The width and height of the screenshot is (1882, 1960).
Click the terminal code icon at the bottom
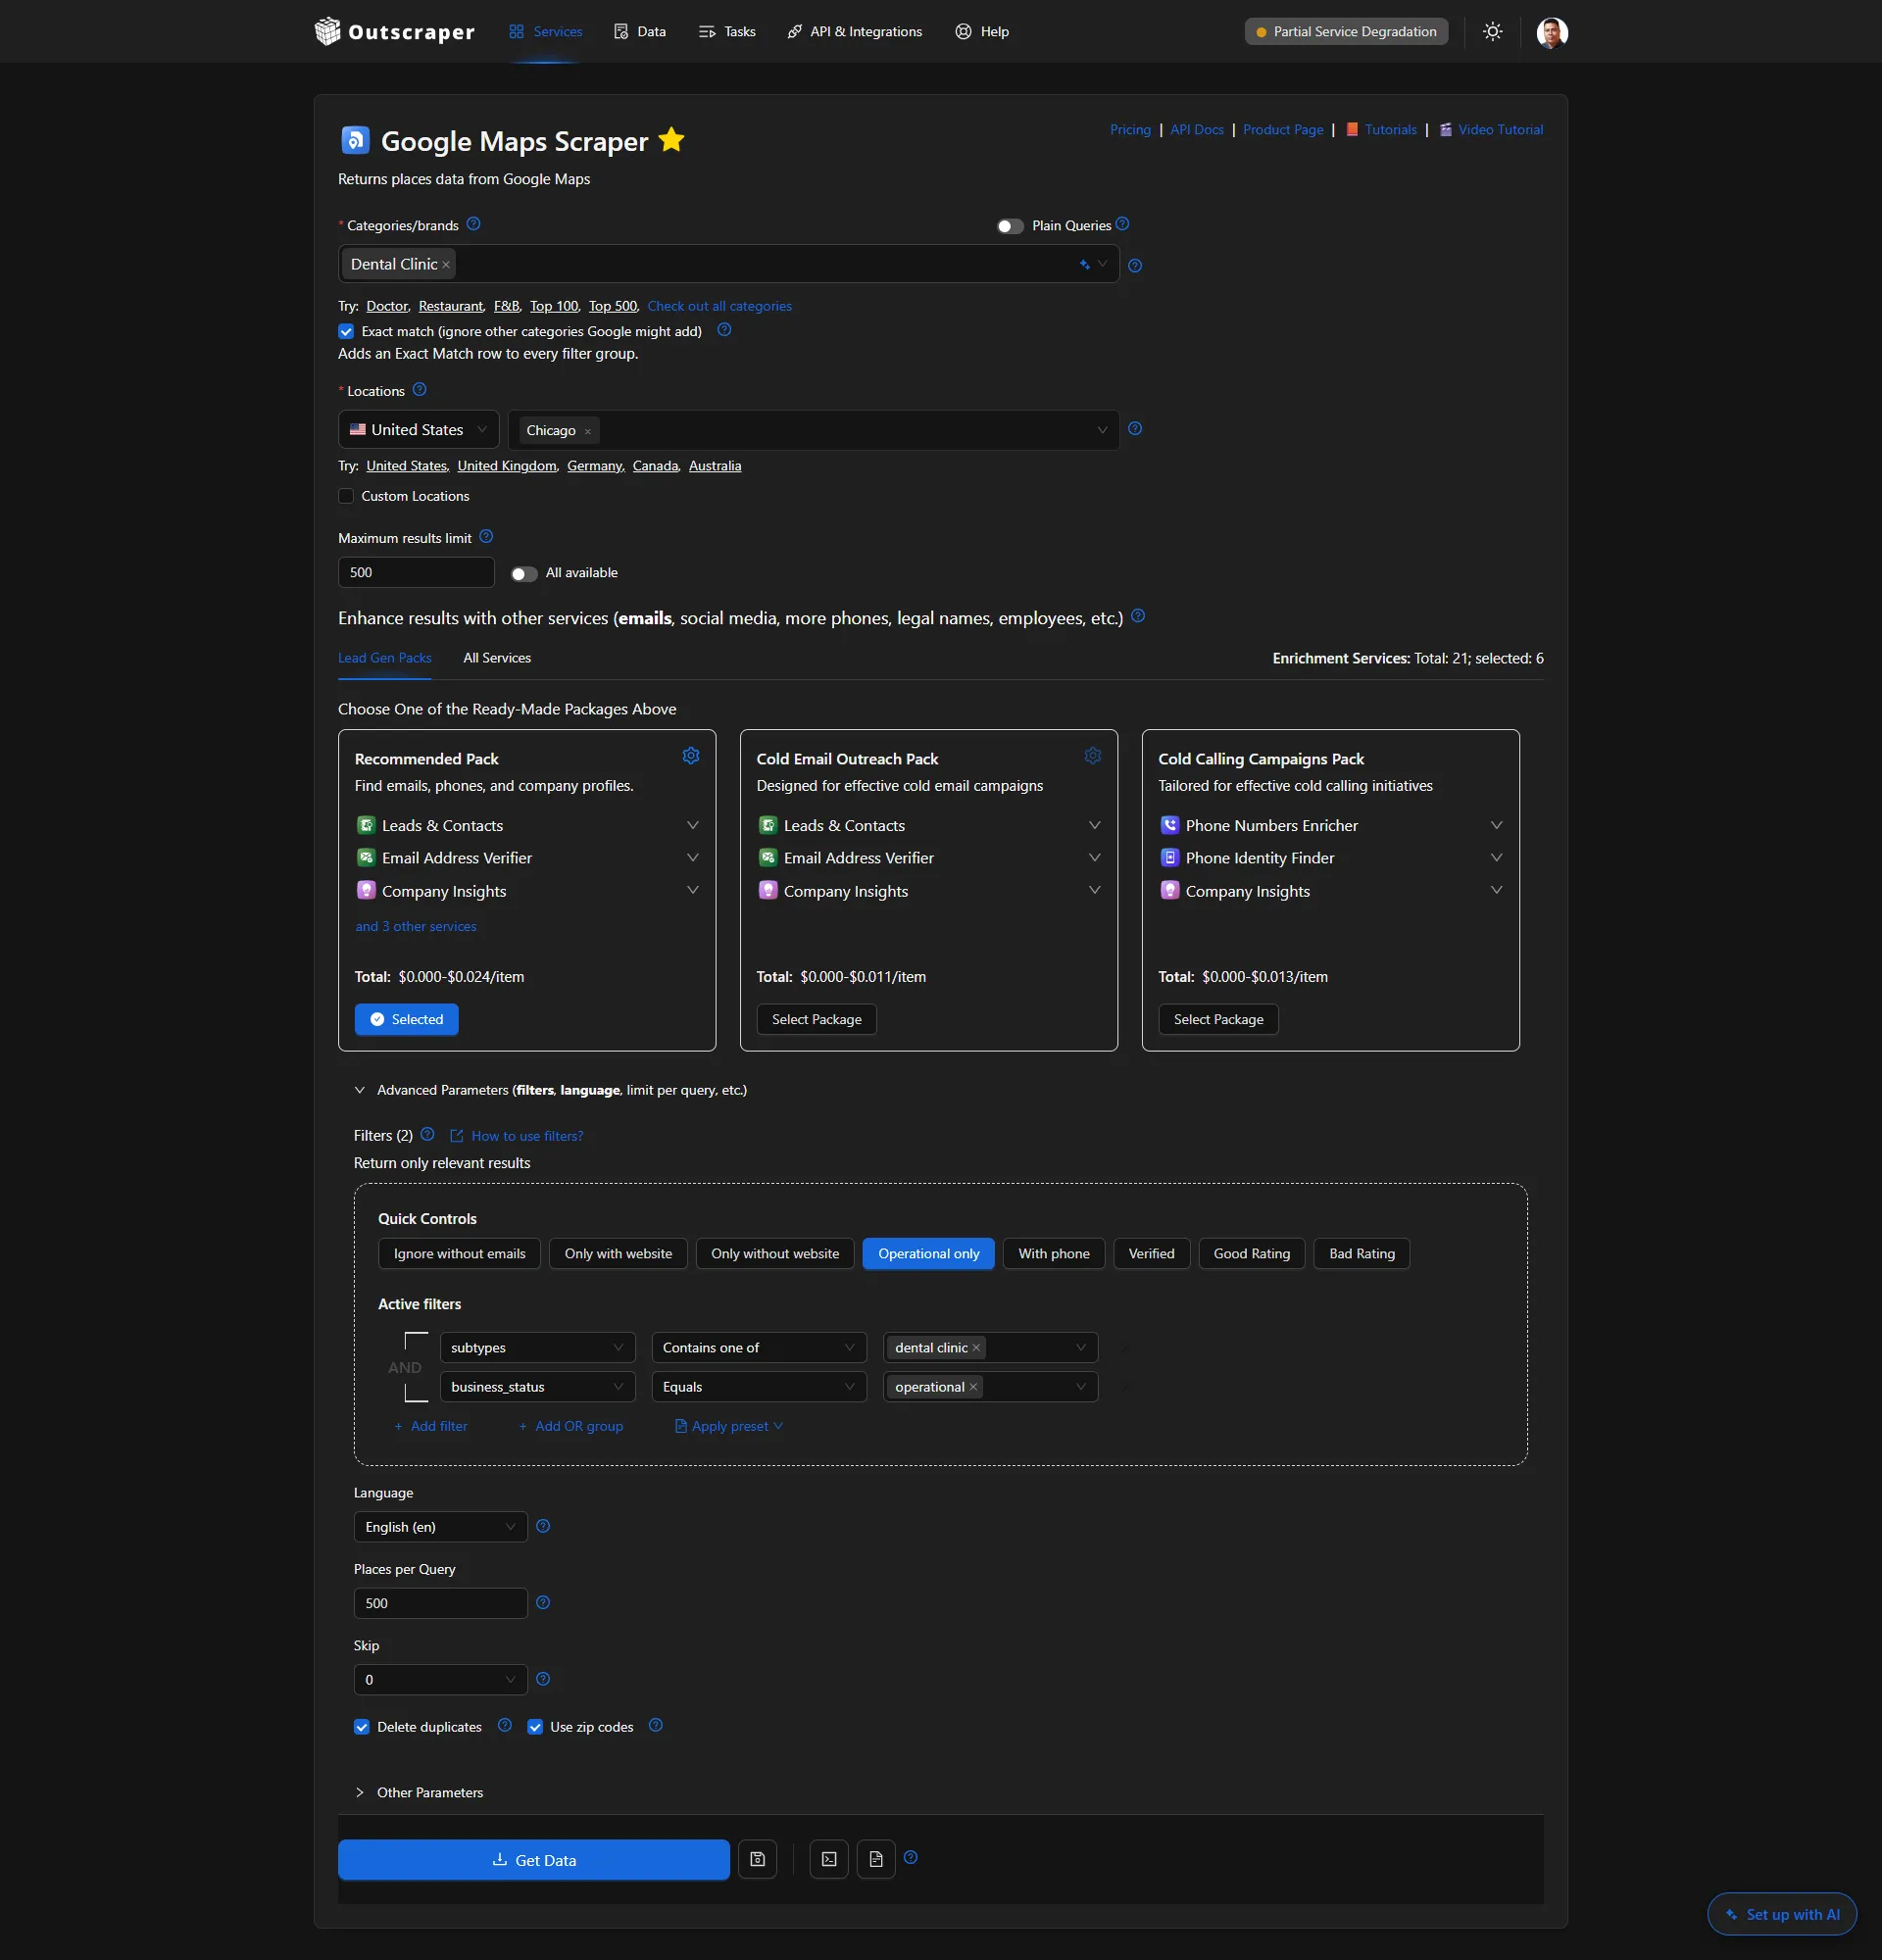pos(829,1859)
